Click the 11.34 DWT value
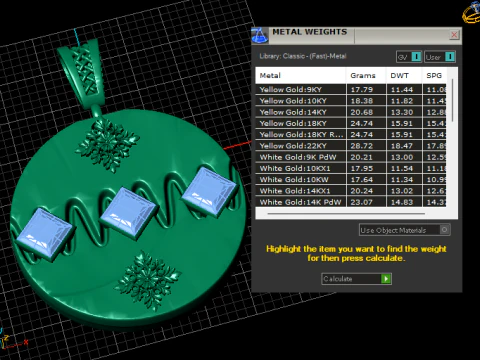The image size is (480, 360). point(402,180)
